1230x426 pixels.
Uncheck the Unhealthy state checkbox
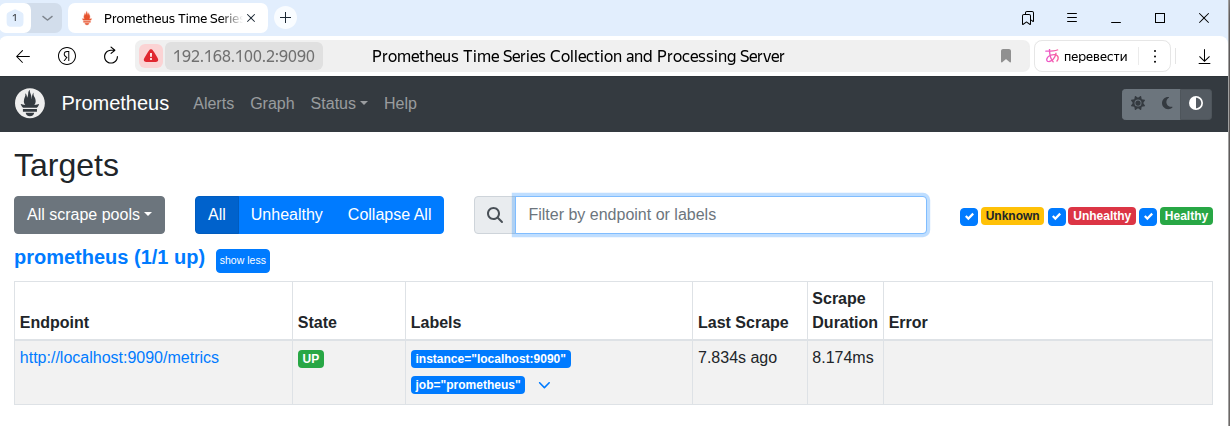pyautogui.click(x=1056, y=216)
